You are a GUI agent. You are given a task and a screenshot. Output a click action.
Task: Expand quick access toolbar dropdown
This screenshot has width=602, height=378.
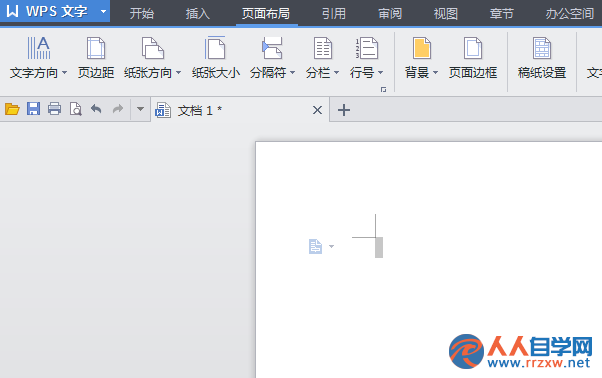[140, 109]
